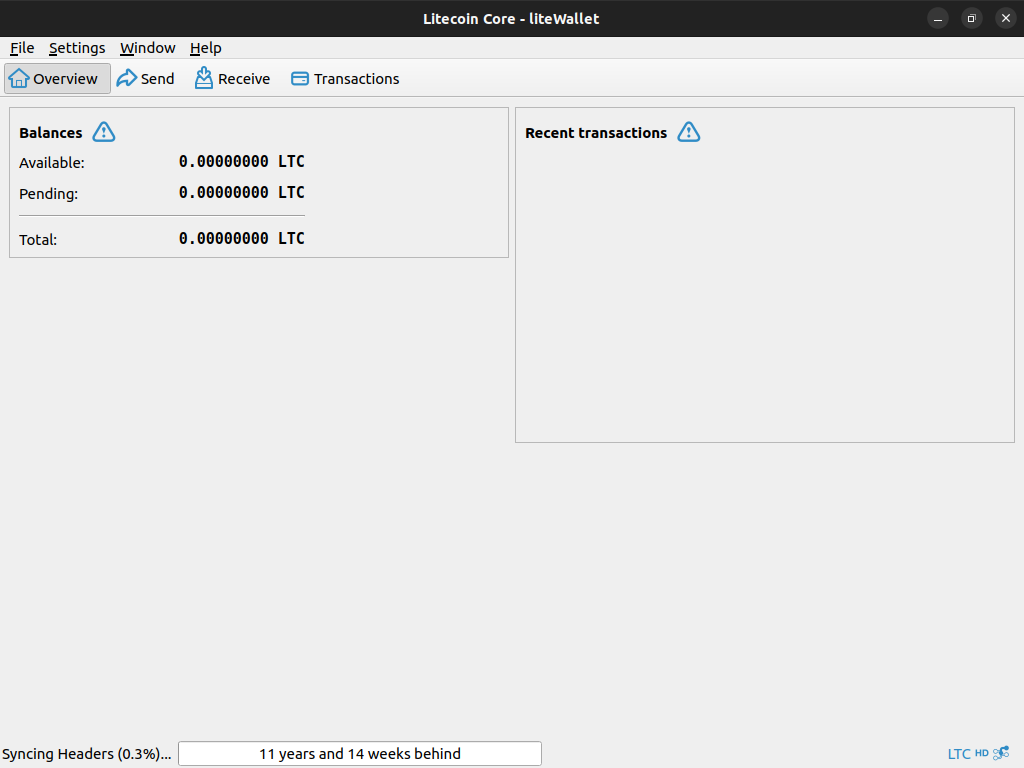The image size is (1024, 768).
Task: Click the Syncing Headers (0.3%) status text
Action: (86, 754)
